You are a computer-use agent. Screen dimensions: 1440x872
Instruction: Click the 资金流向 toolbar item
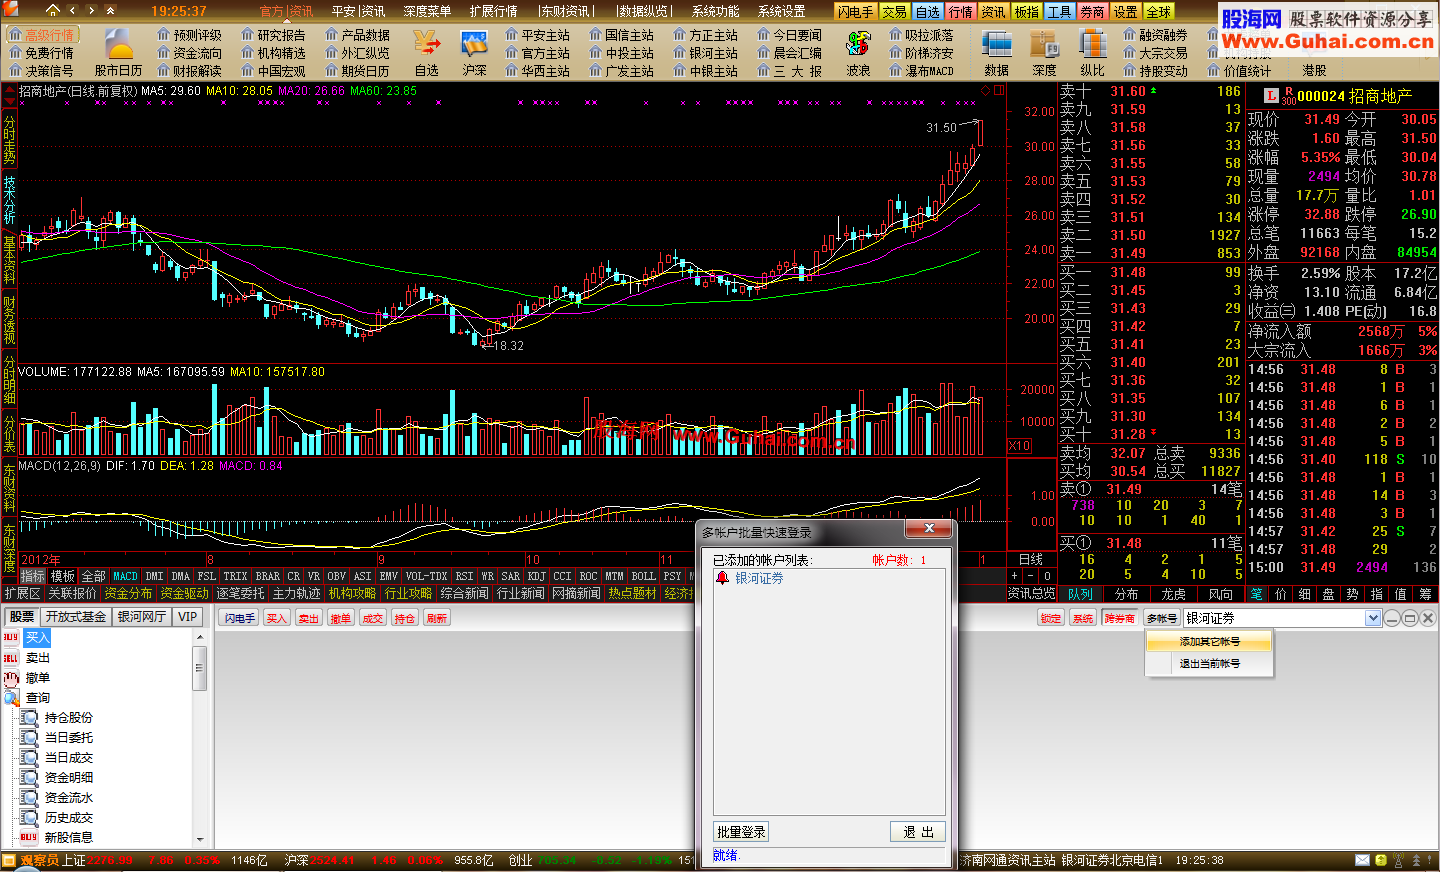[189, 53]
